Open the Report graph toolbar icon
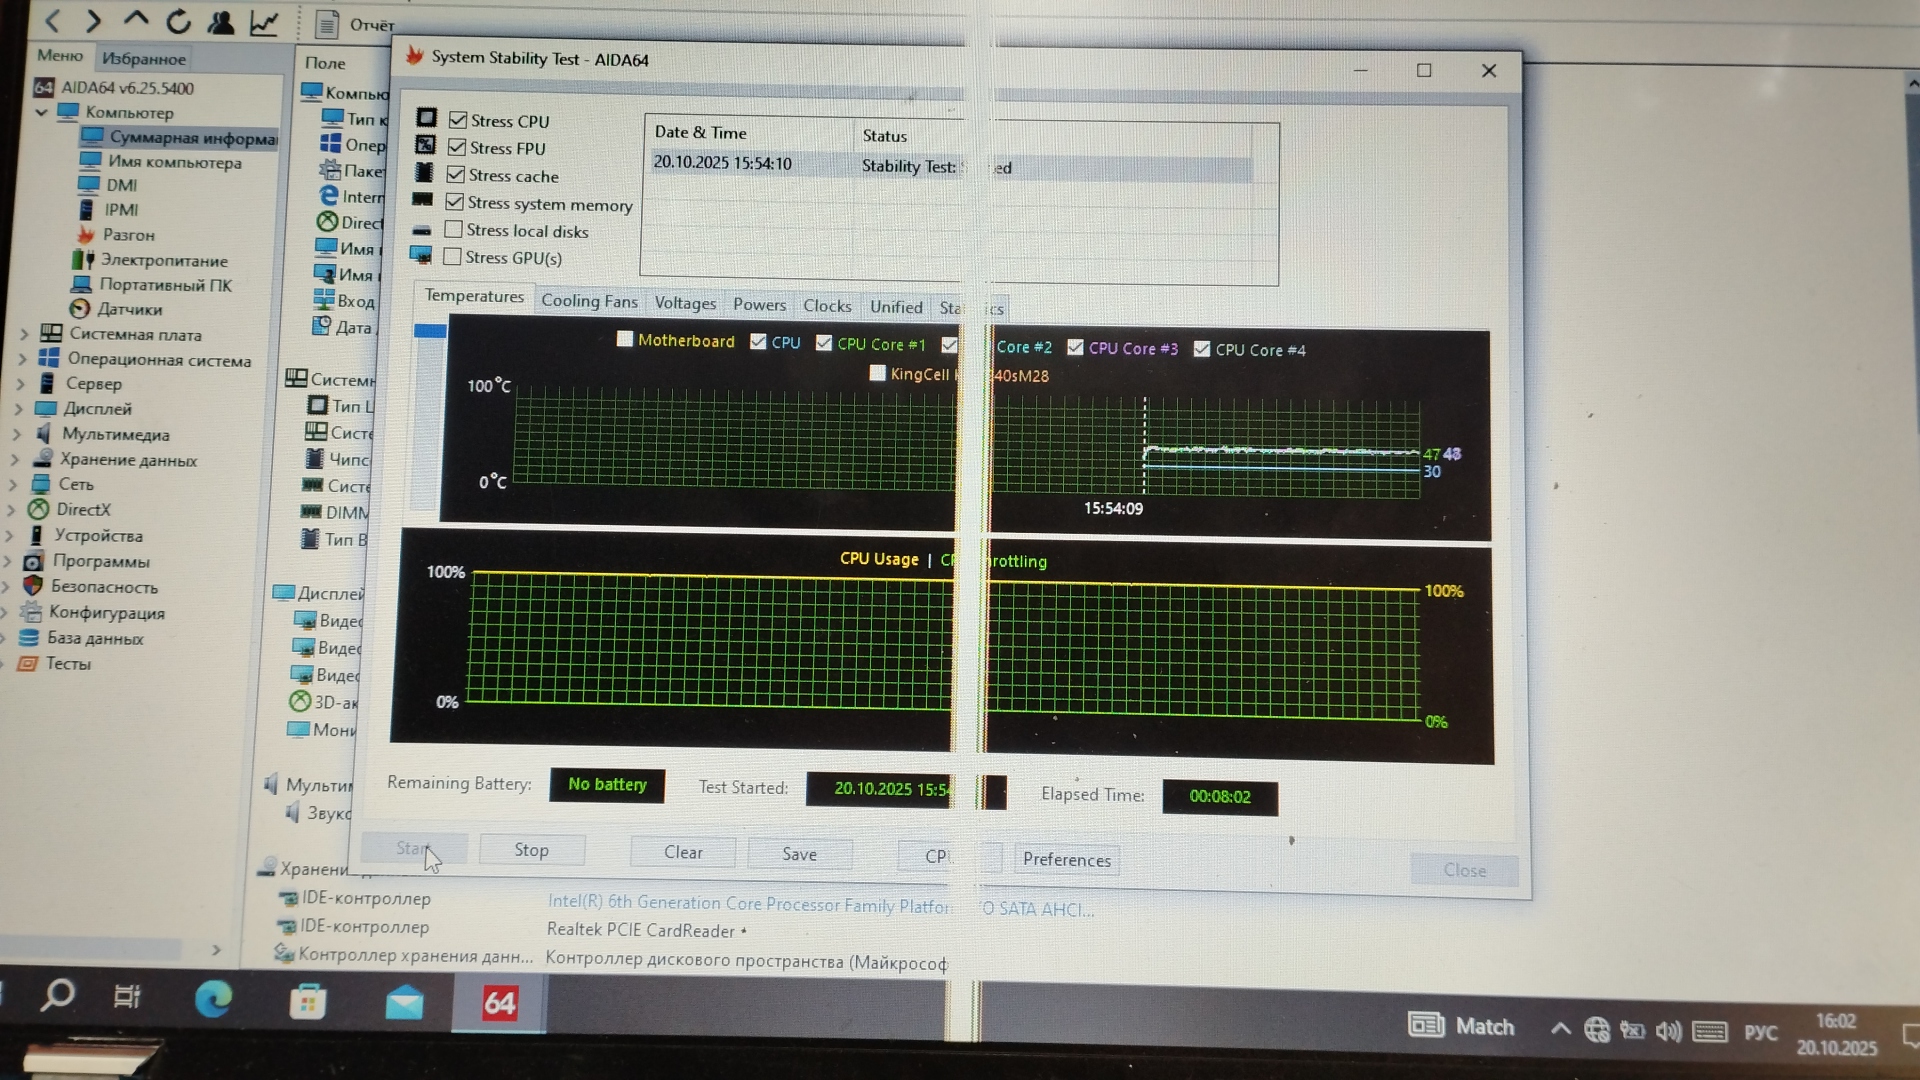 tap(264, 22)
